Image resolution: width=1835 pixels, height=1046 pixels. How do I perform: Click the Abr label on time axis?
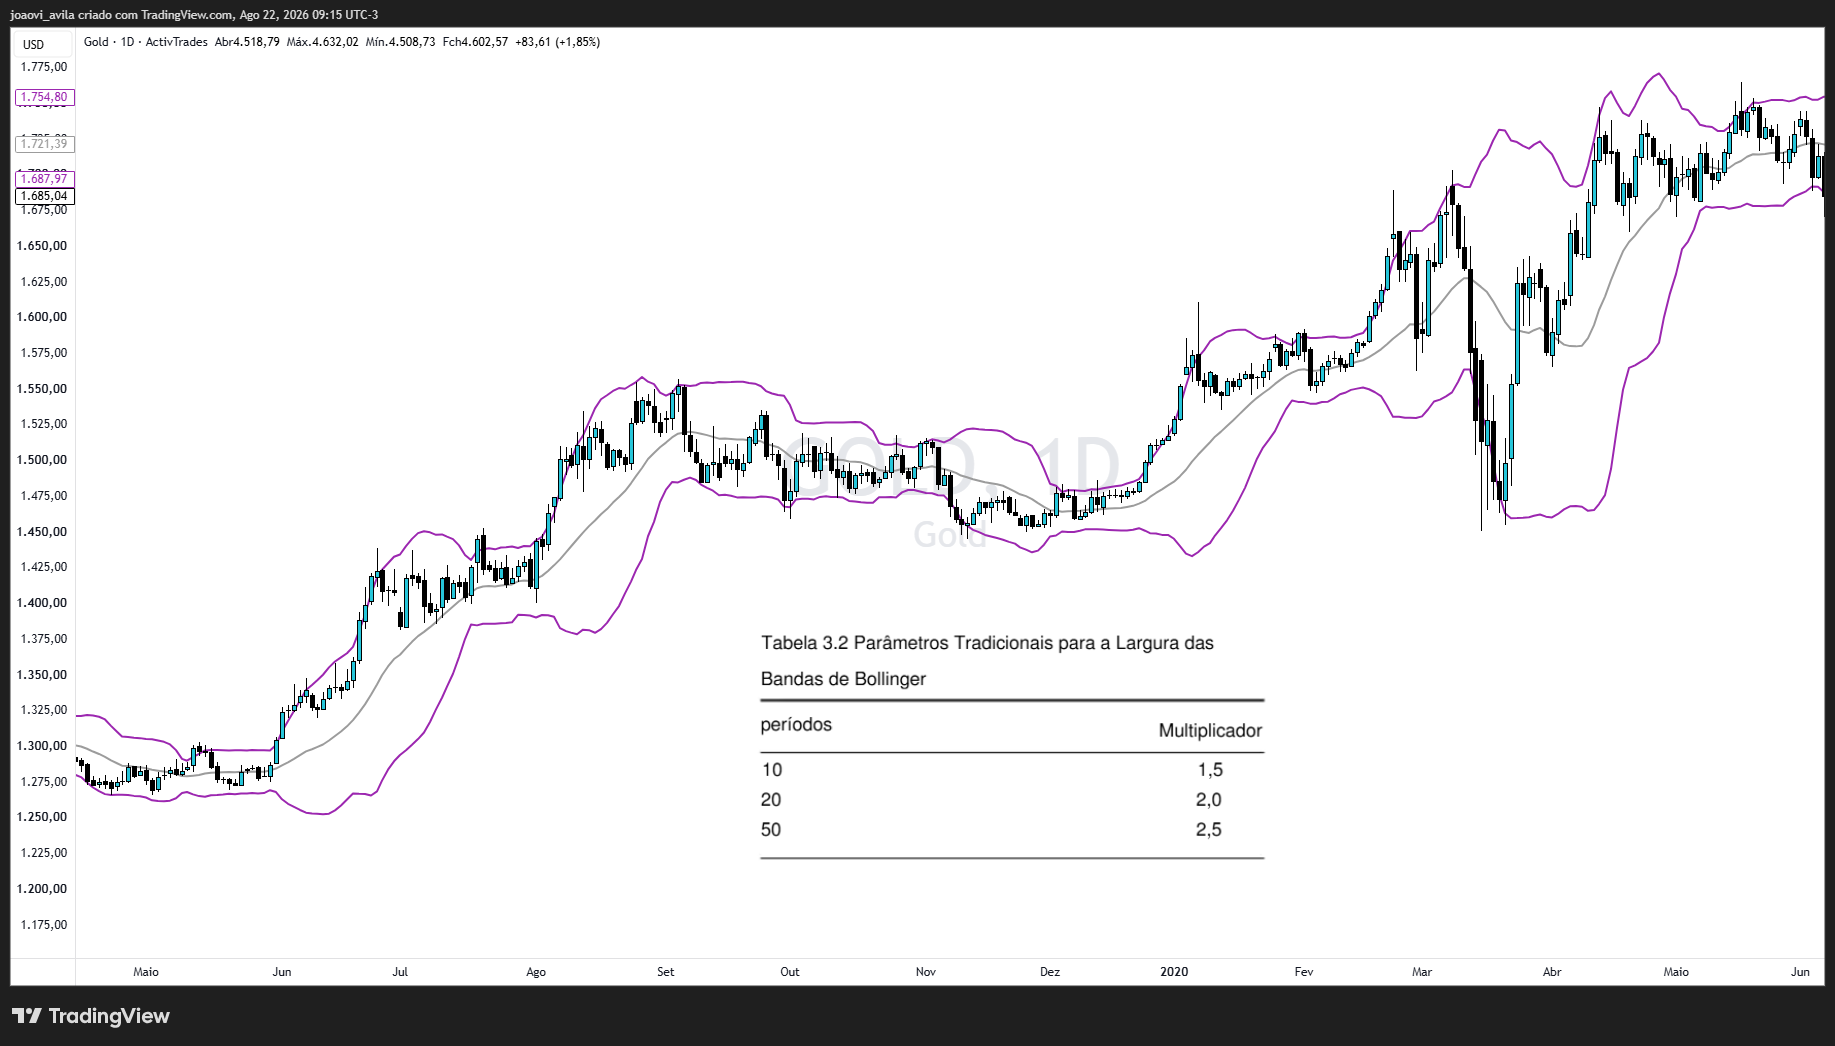[1552, 972]
